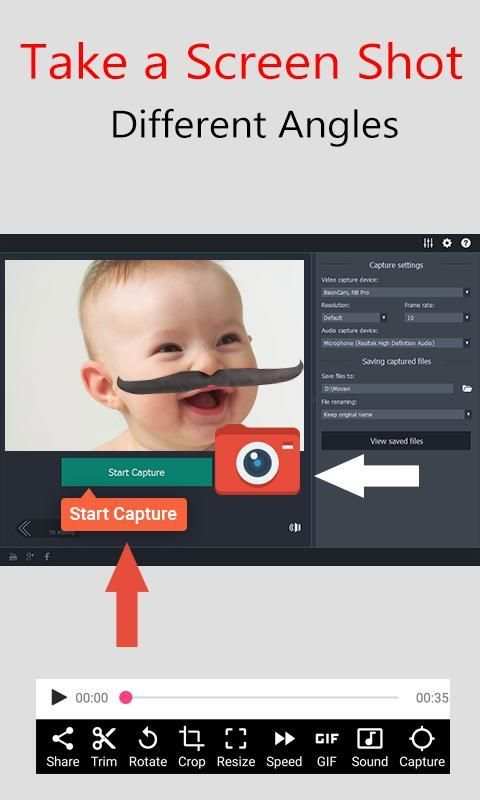Viewport: 480px width, 800px height.
Task: Select the Trim scissors tool
Action: [104, 747]
